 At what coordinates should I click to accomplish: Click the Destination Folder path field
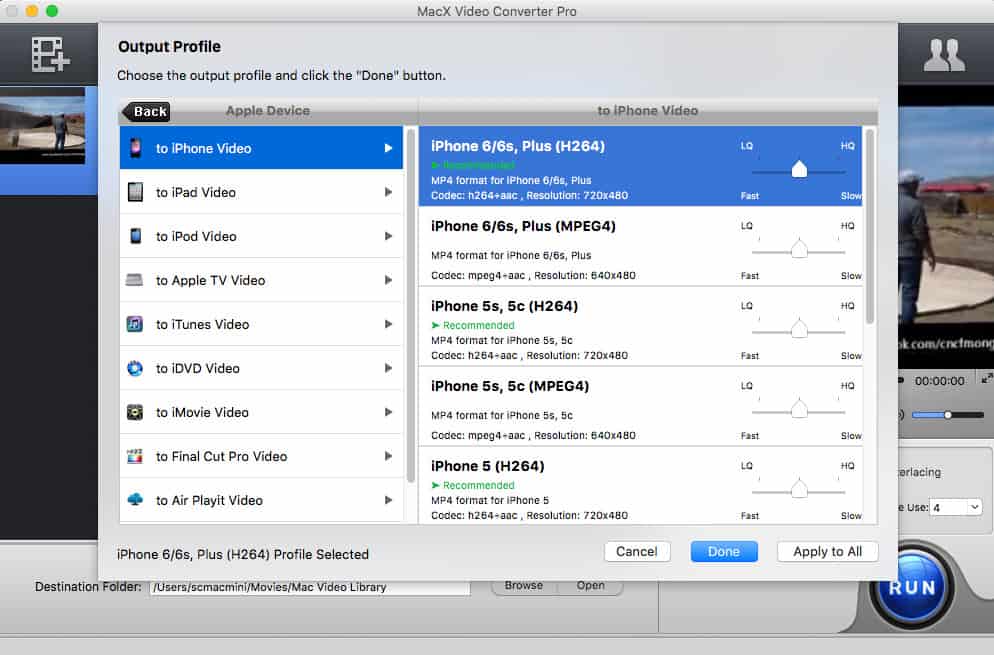click(x=310, y=587)
